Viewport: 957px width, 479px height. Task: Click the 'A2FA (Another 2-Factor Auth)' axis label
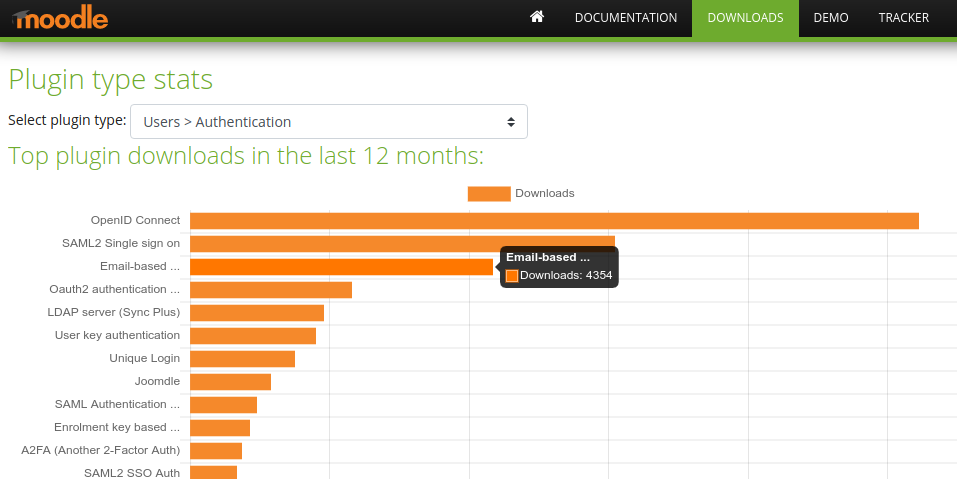101,450
